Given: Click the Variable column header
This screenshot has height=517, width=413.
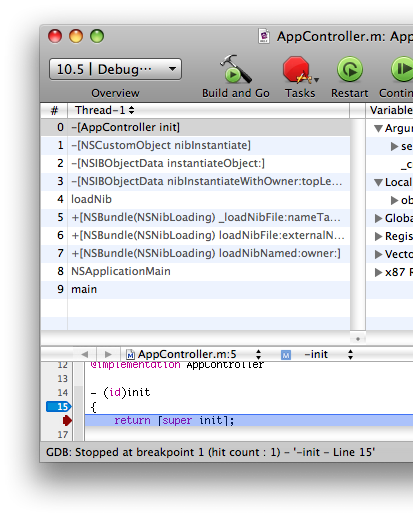Looking at the screenshot, I should (390, 110).
